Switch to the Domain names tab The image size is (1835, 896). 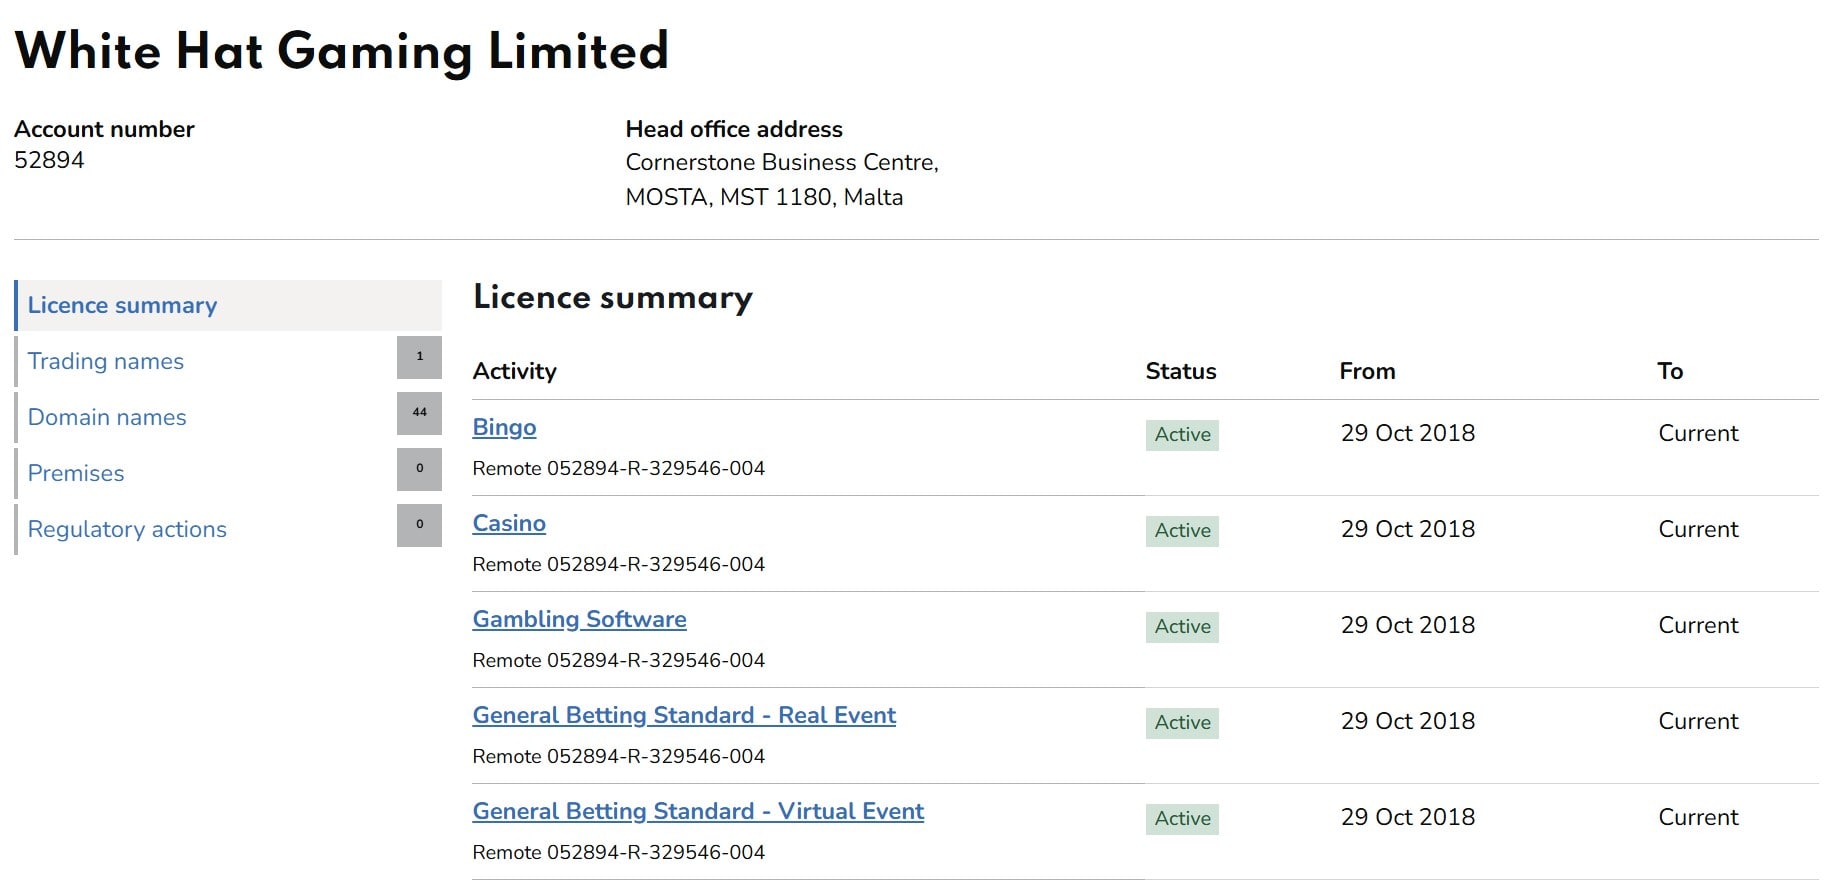pyautogui.click(x=107, y=418)
